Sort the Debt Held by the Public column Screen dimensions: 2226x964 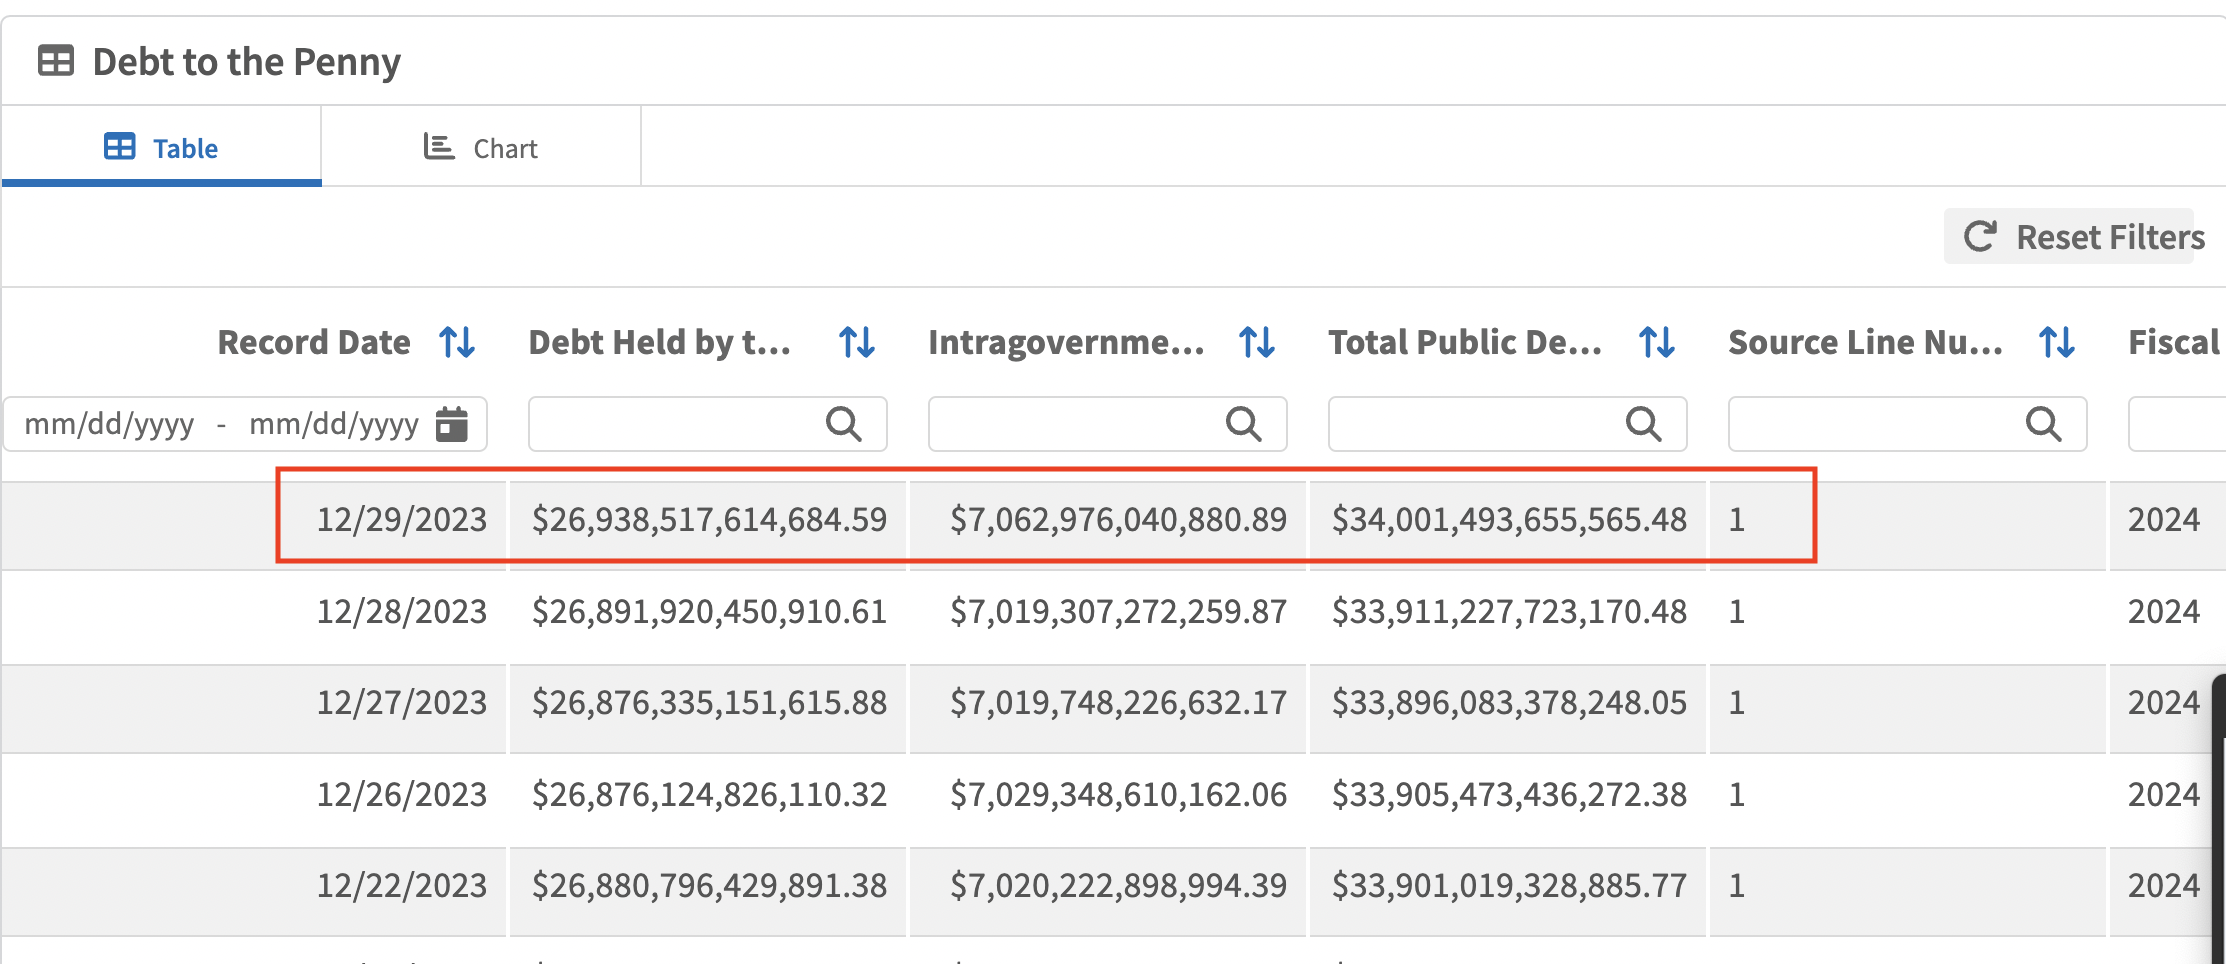click(857, 342)
